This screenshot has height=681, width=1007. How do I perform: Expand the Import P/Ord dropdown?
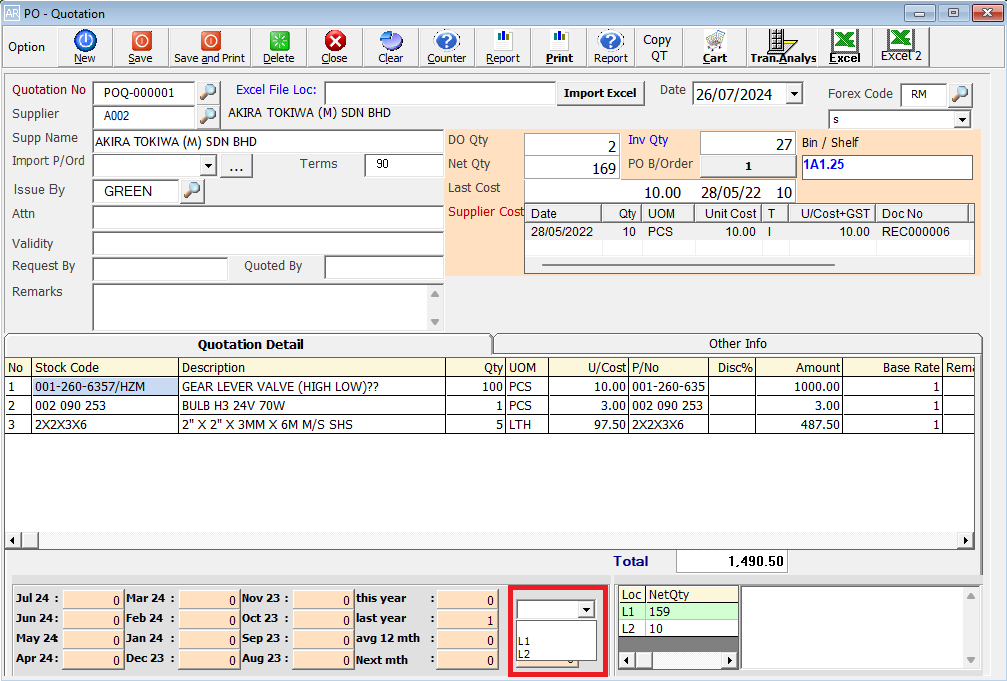coord(208,166)
